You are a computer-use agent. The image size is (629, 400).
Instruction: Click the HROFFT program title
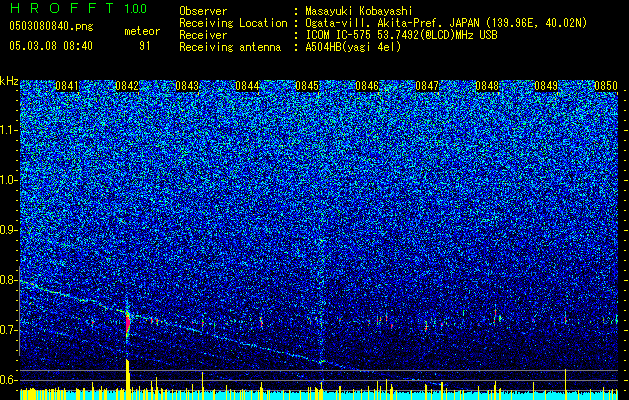62,8
